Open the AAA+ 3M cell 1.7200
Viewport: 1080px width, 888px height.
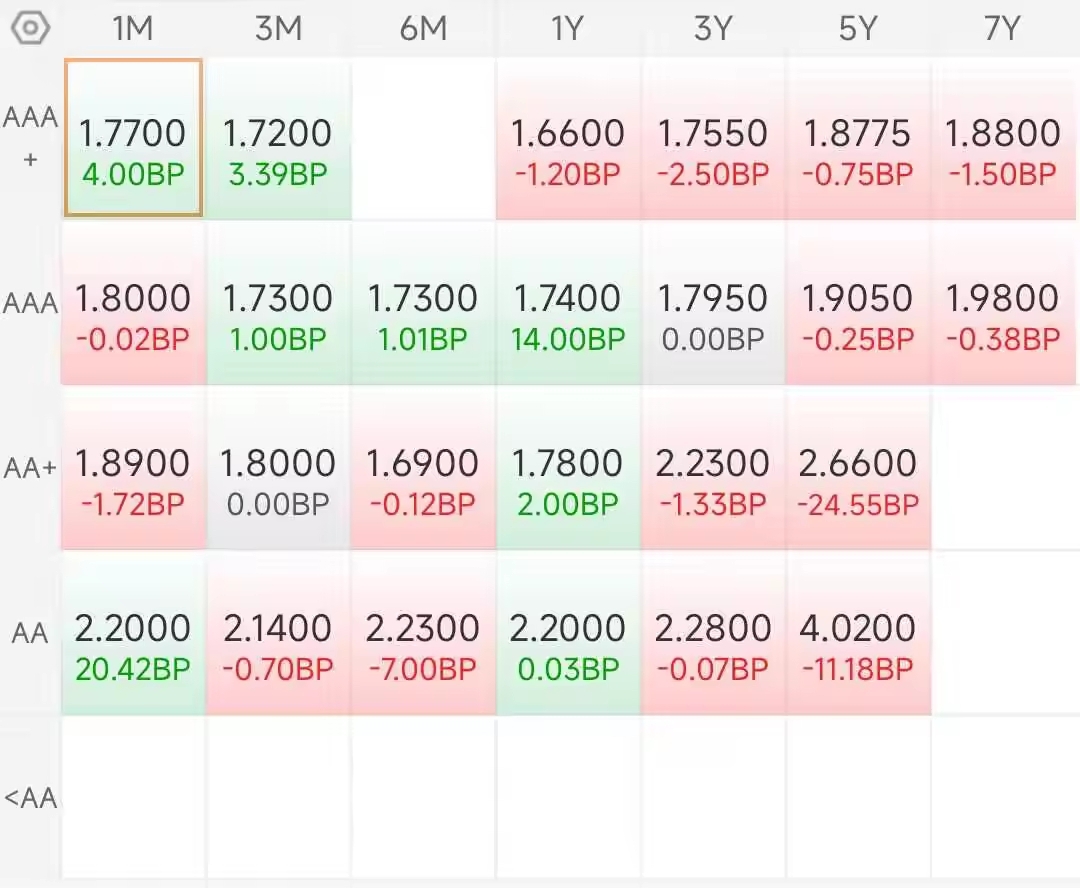[278, 138]
